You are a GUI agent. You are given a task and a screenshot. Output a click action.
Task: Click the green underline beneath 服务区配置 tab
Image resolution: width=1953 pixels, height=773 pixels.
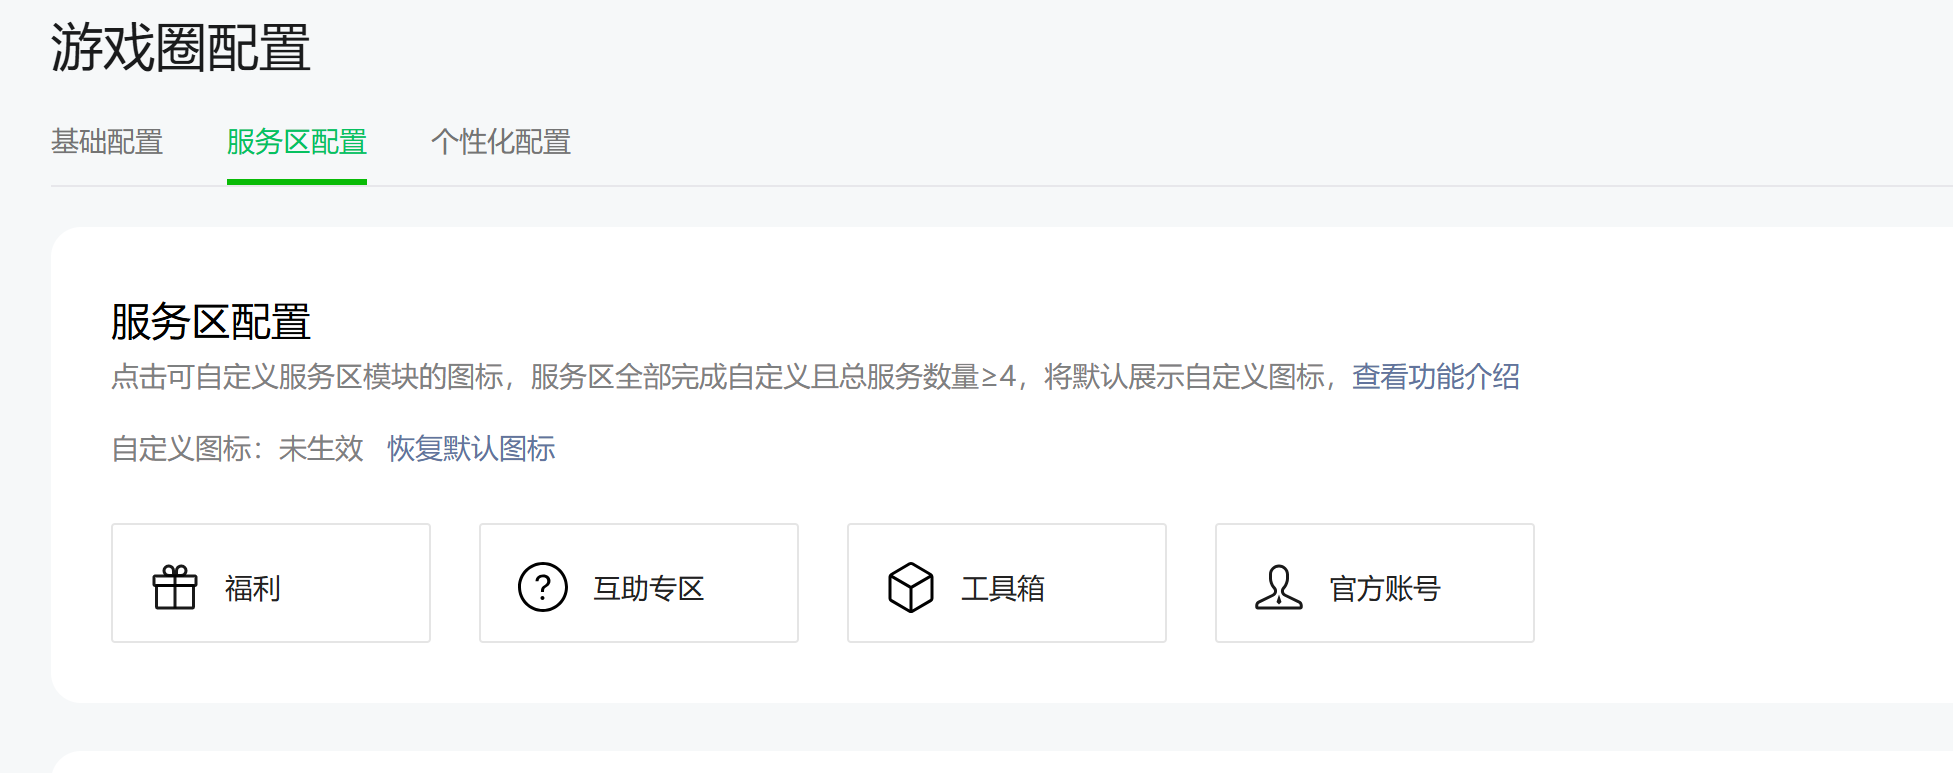click(x=297, y=182)
